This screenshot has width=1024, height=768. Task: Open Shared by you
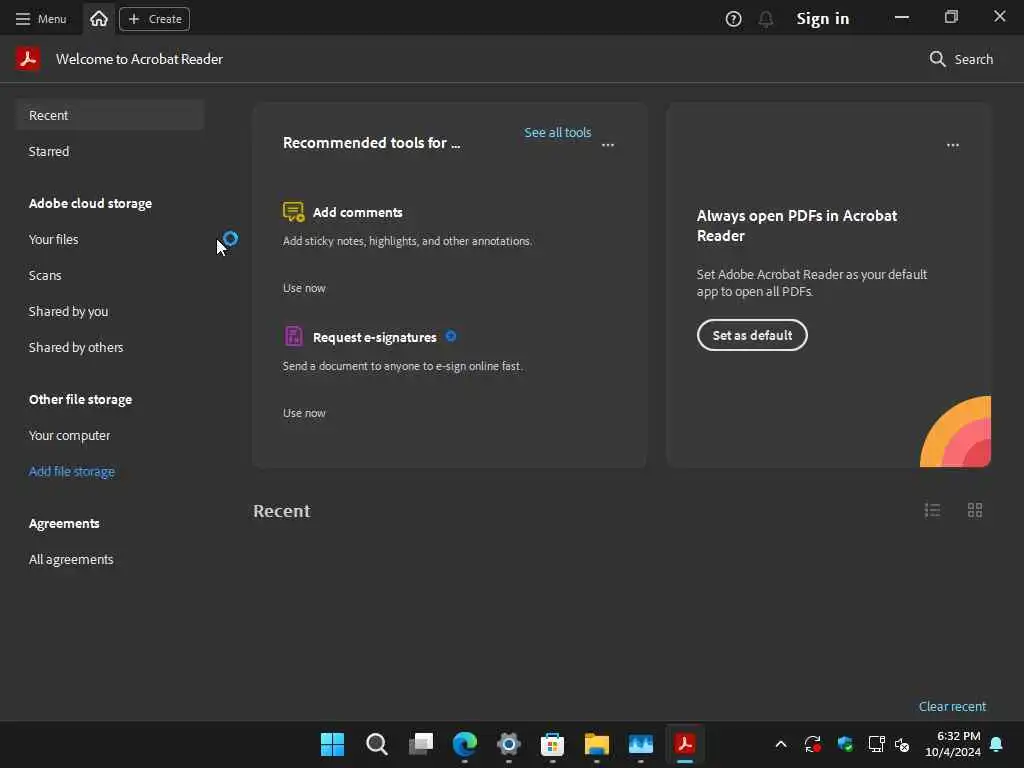pos(69,312)
